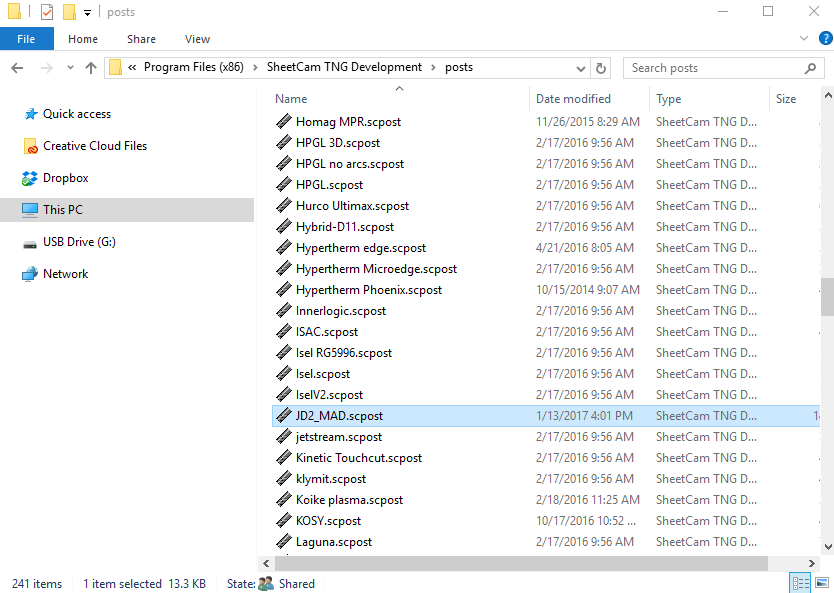The width and height of the screenshot is (834, 593).
Task: Select the IselV2.scpost file name
Action: 329,395
